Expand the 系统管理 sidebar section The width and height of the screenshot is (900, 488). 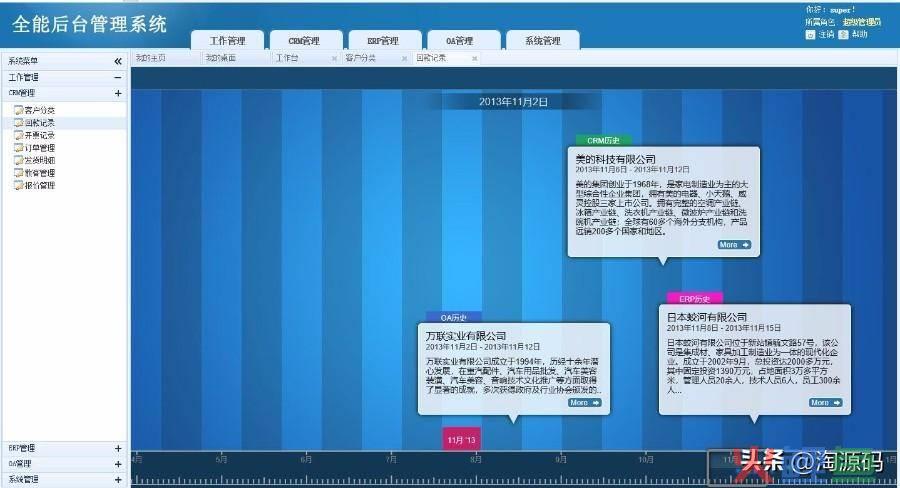coord(118,479)
